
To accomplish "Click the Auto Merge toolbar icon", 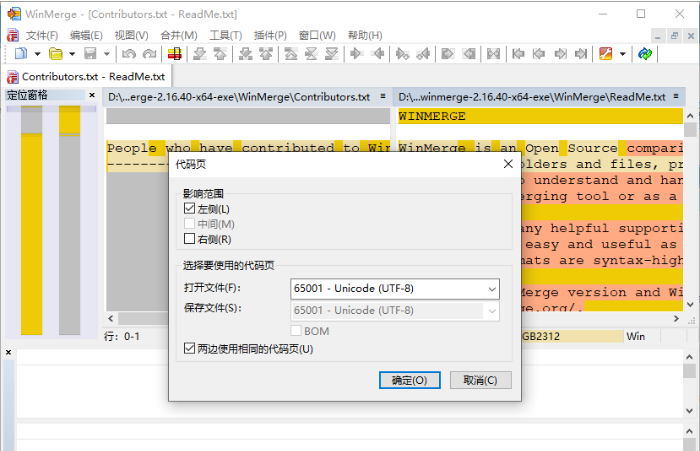I will [x=493, y=54].
